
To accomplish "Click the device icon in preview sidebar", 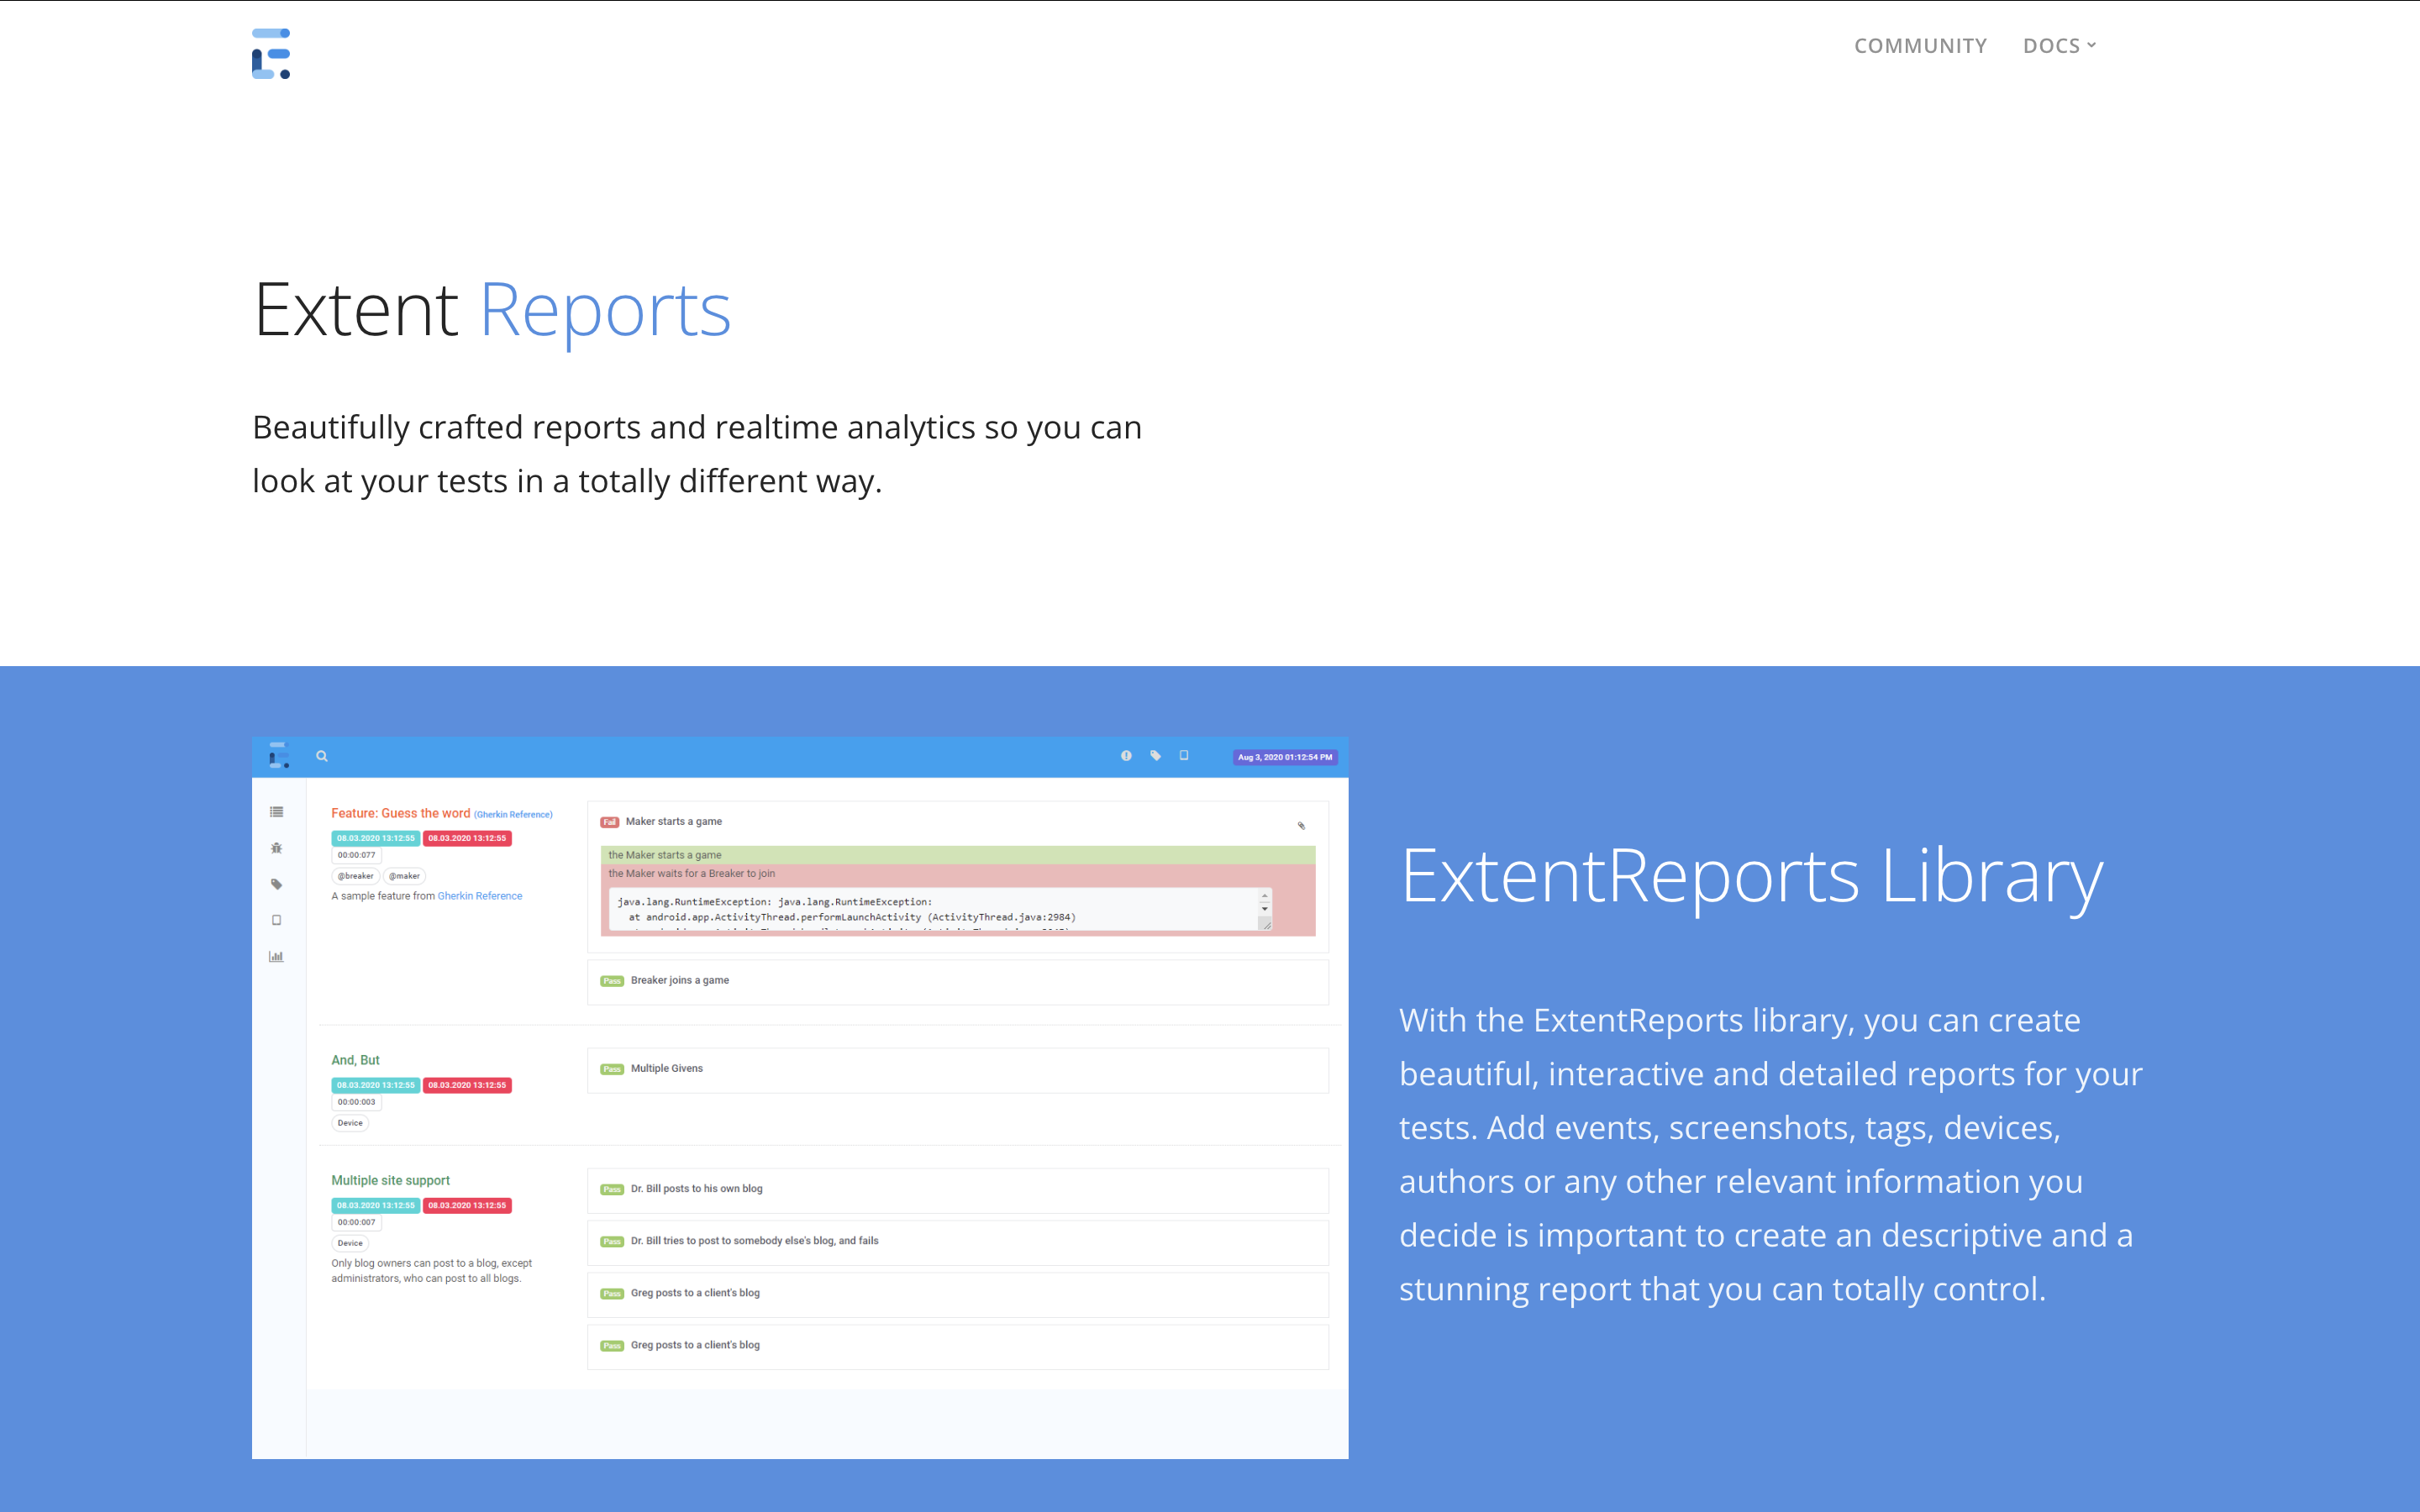I will point(276,920).
